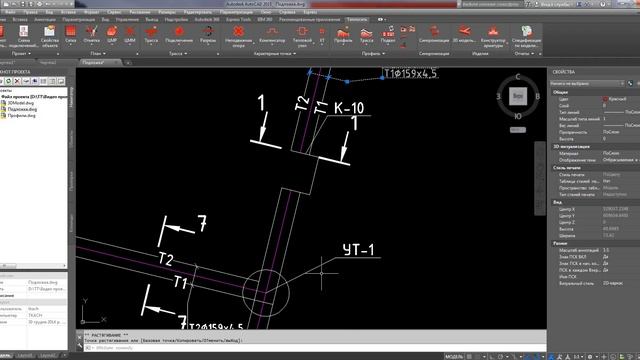Click the help icon in title bar
This screenshot has width=640, height=360.
[603, 4]
